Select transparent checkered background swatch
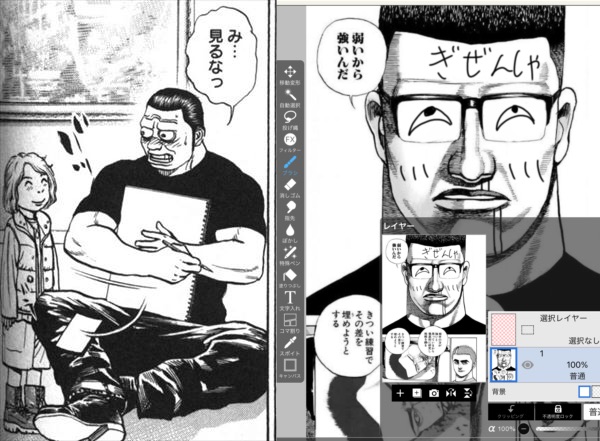600x441 pixels. 596,392
